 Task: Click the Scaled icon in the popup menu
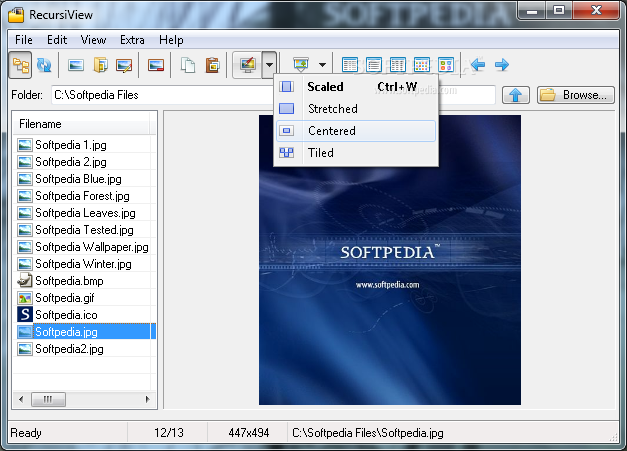coord(286,87)
